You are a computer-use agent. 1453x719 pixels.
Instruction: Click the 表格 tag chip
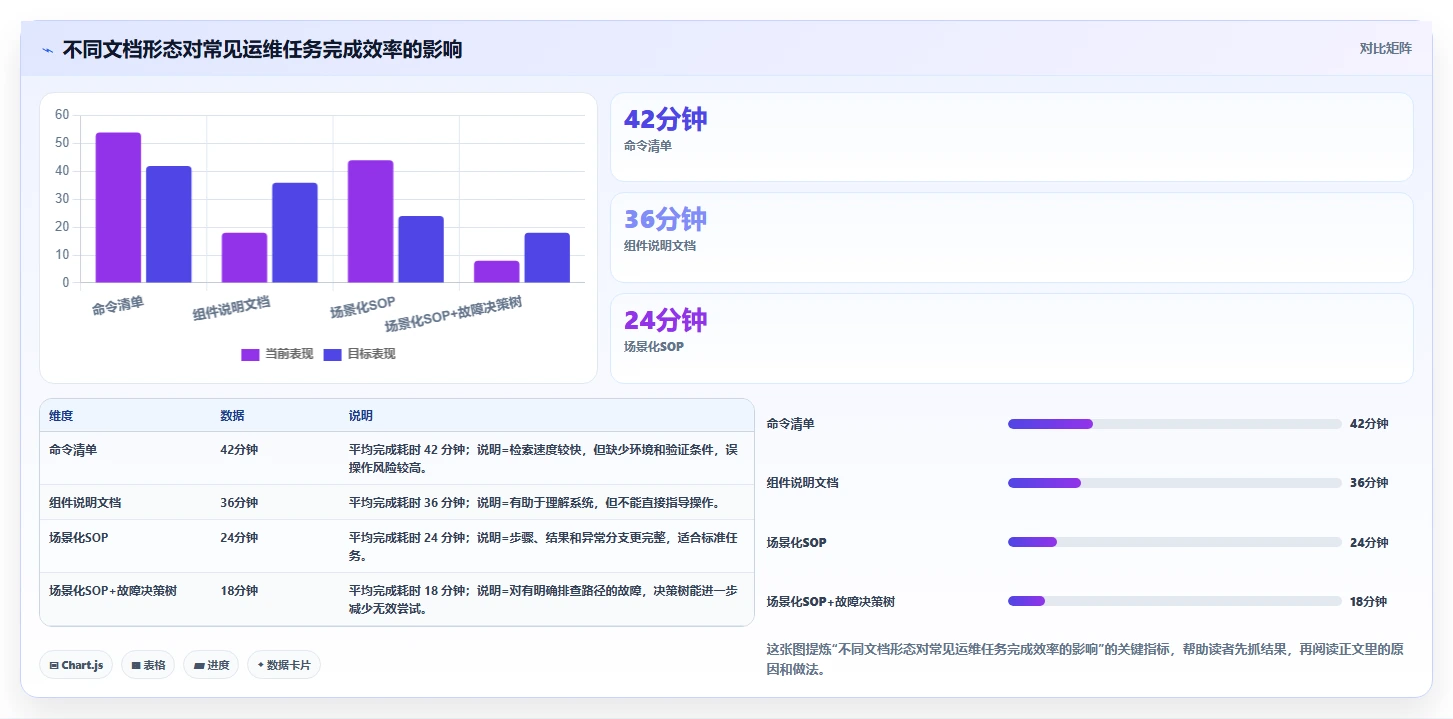(148, 665)
